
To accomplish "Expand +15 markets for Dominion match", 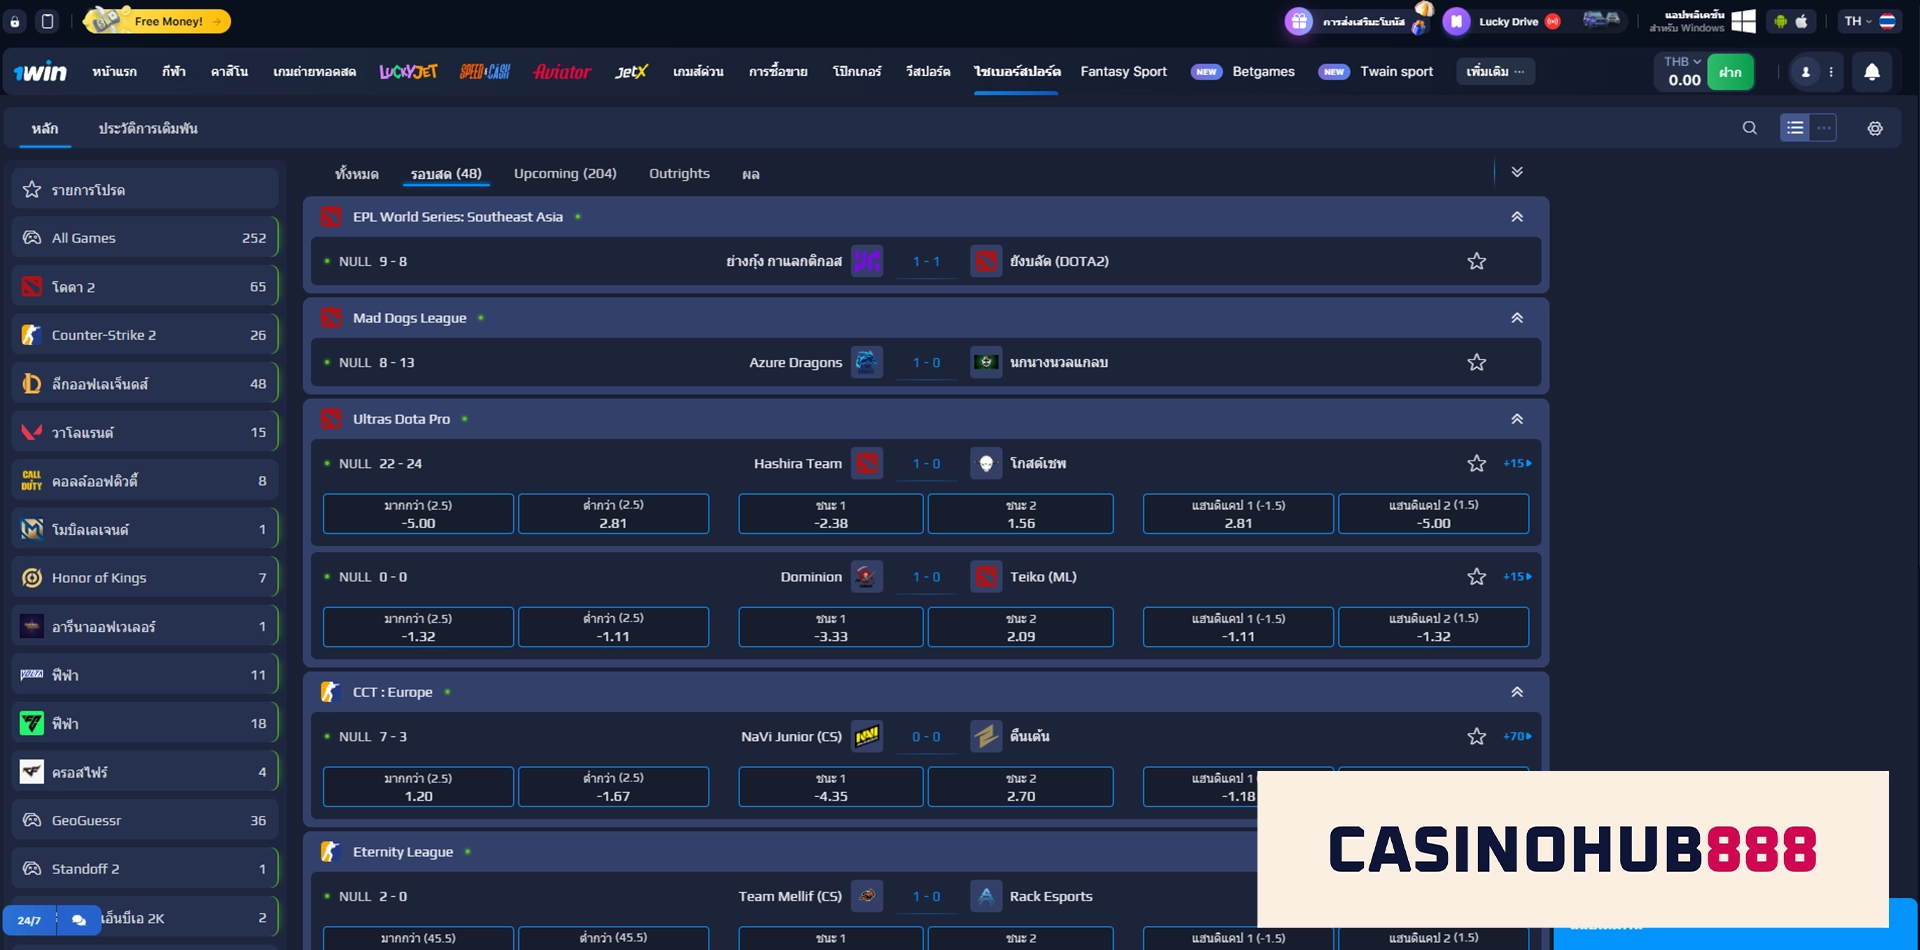I will point(1517,576).
